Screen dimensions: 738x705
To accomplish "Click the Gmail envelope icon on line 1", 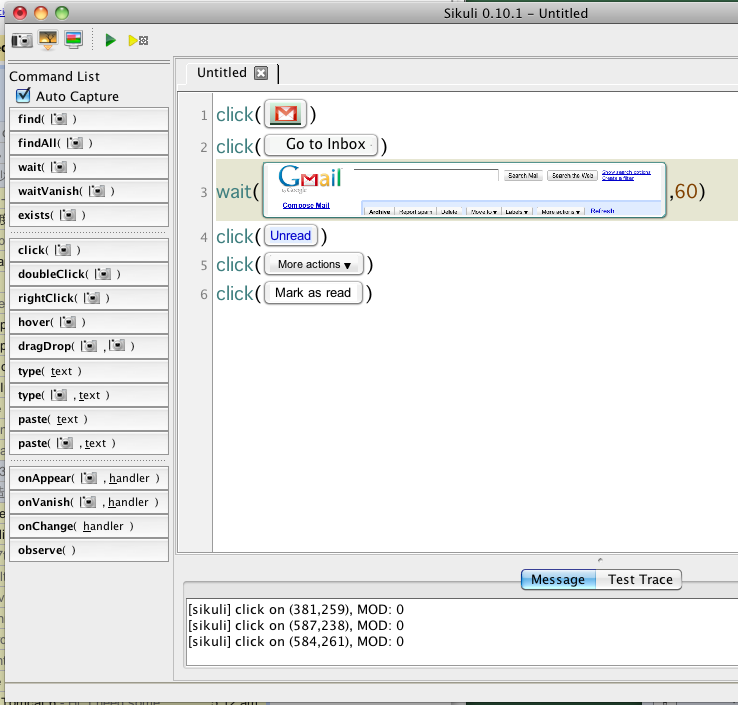I will 286,114.
